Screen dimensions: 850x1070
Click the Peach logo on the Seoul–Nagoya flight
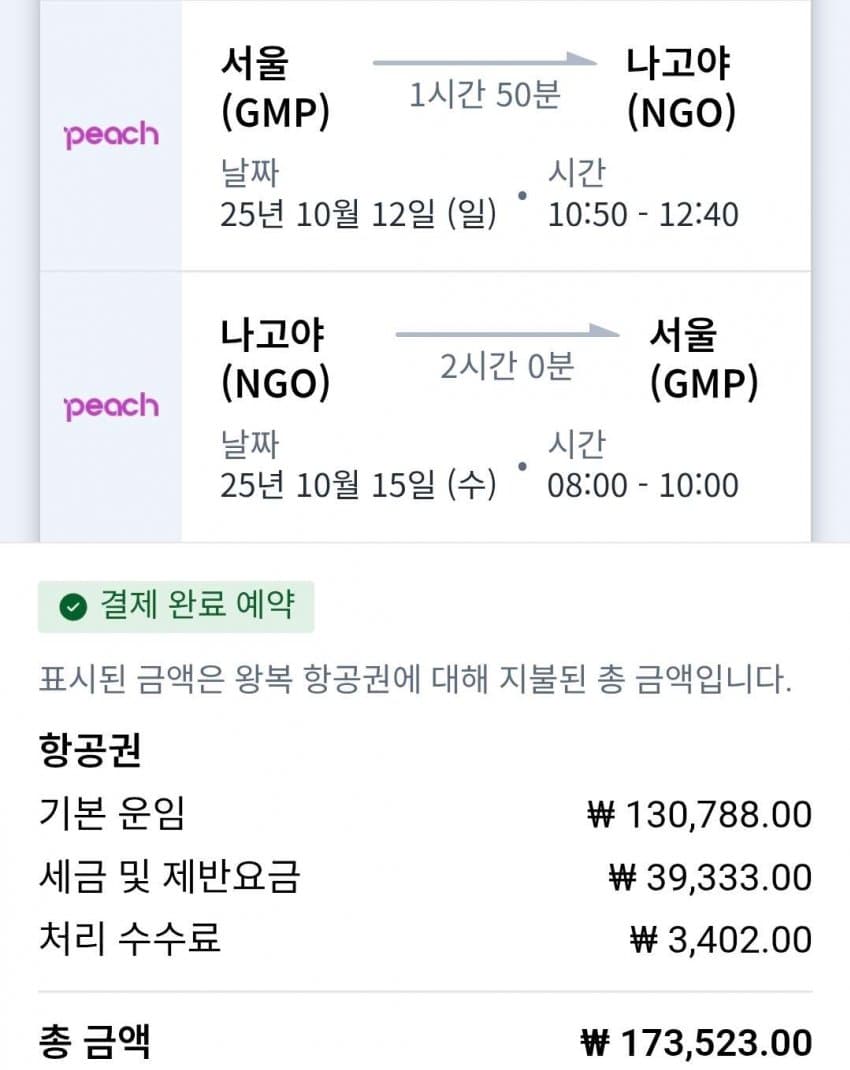pos(111,134)
